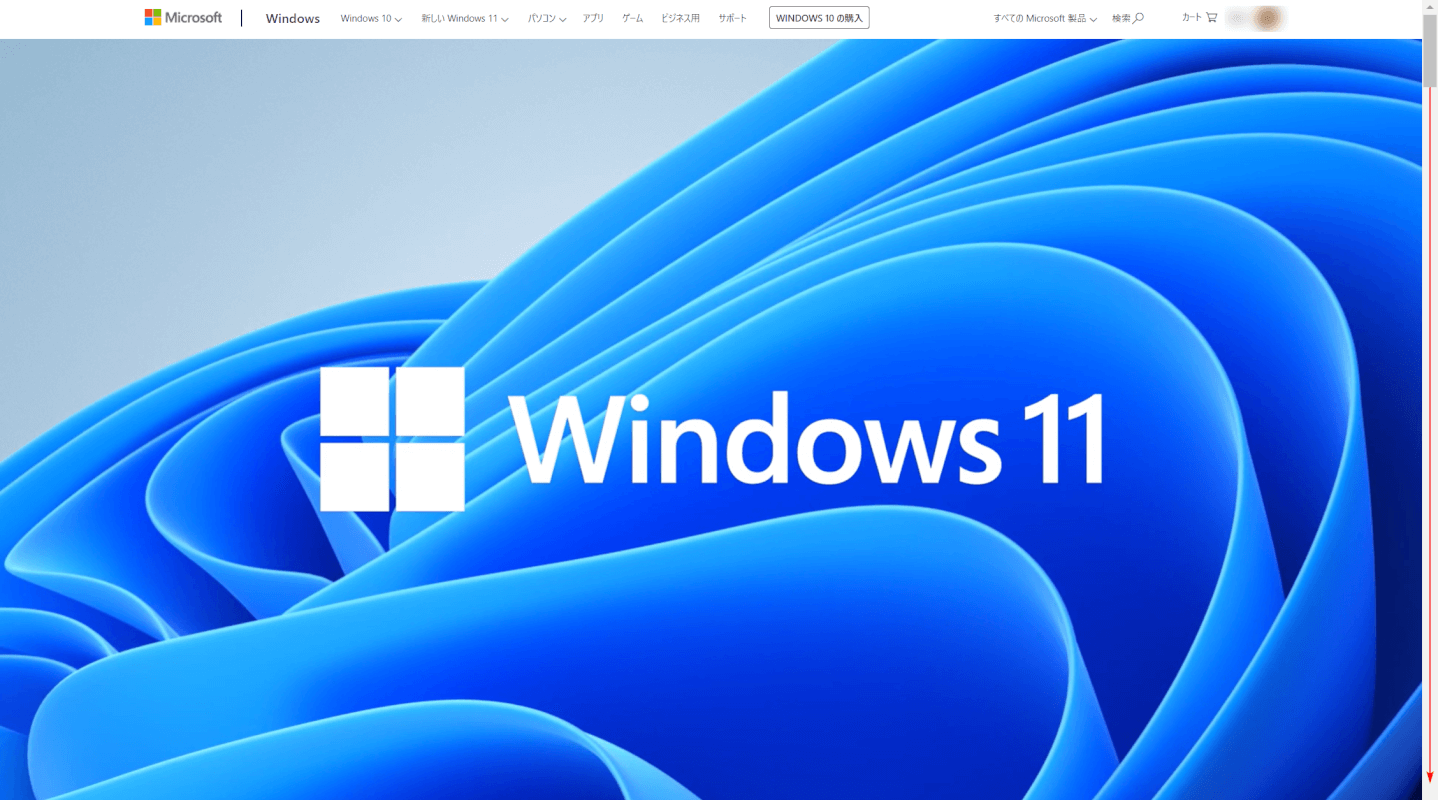Click the vertical scrollbar thumb
The height and width of the screenshot is (800, 1438).
tap(1430, 52)
